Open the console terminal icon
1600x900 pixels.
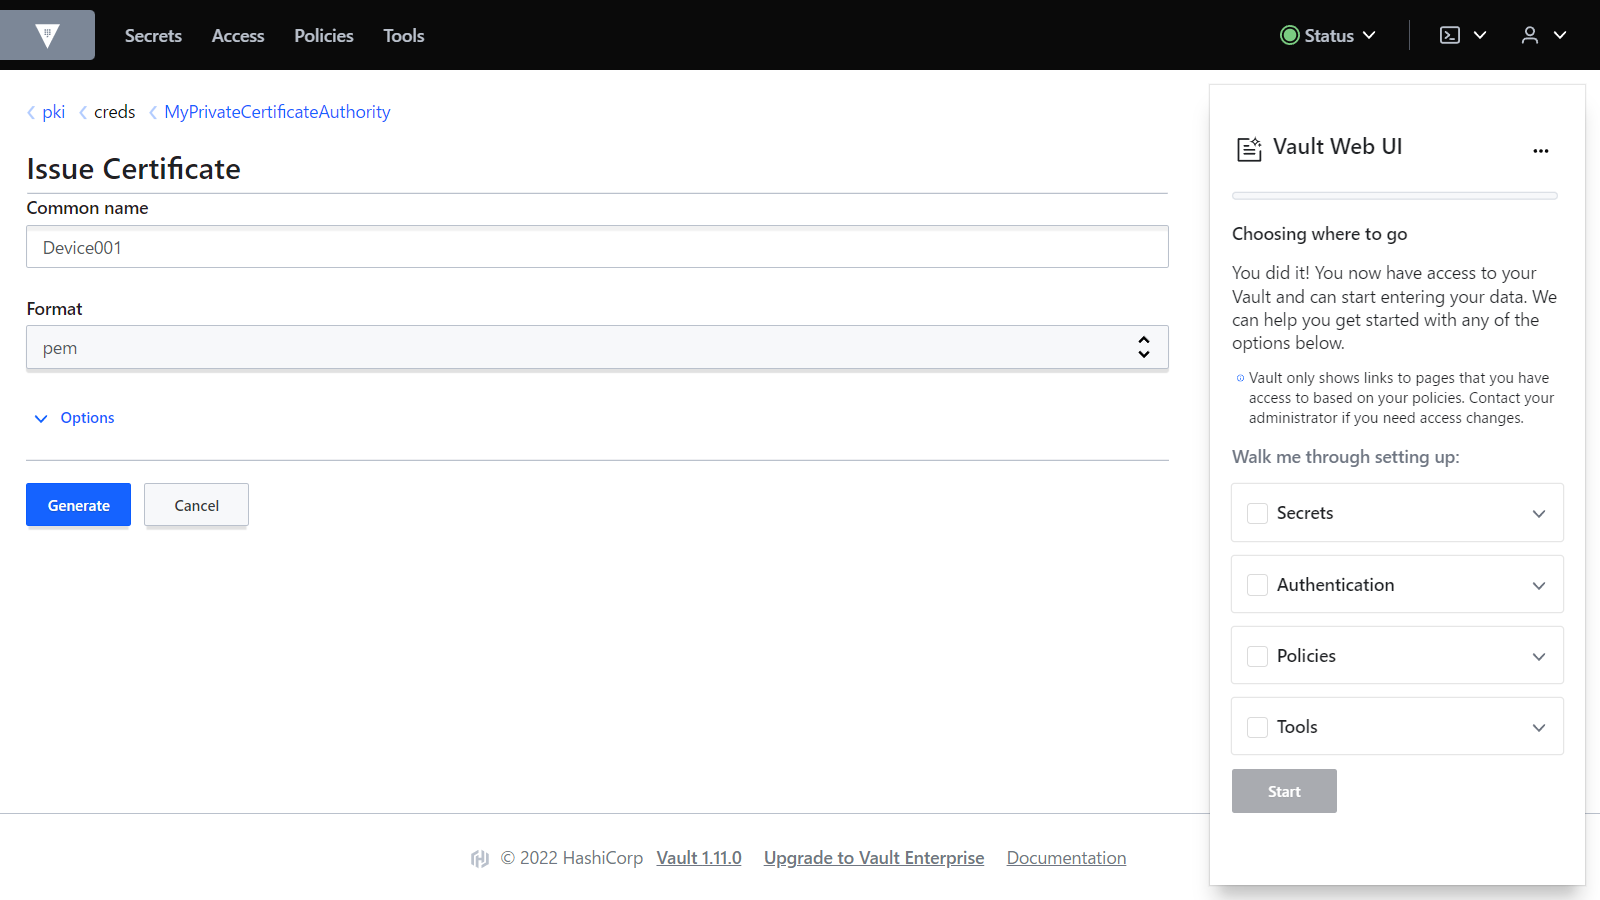point(1449,35)
